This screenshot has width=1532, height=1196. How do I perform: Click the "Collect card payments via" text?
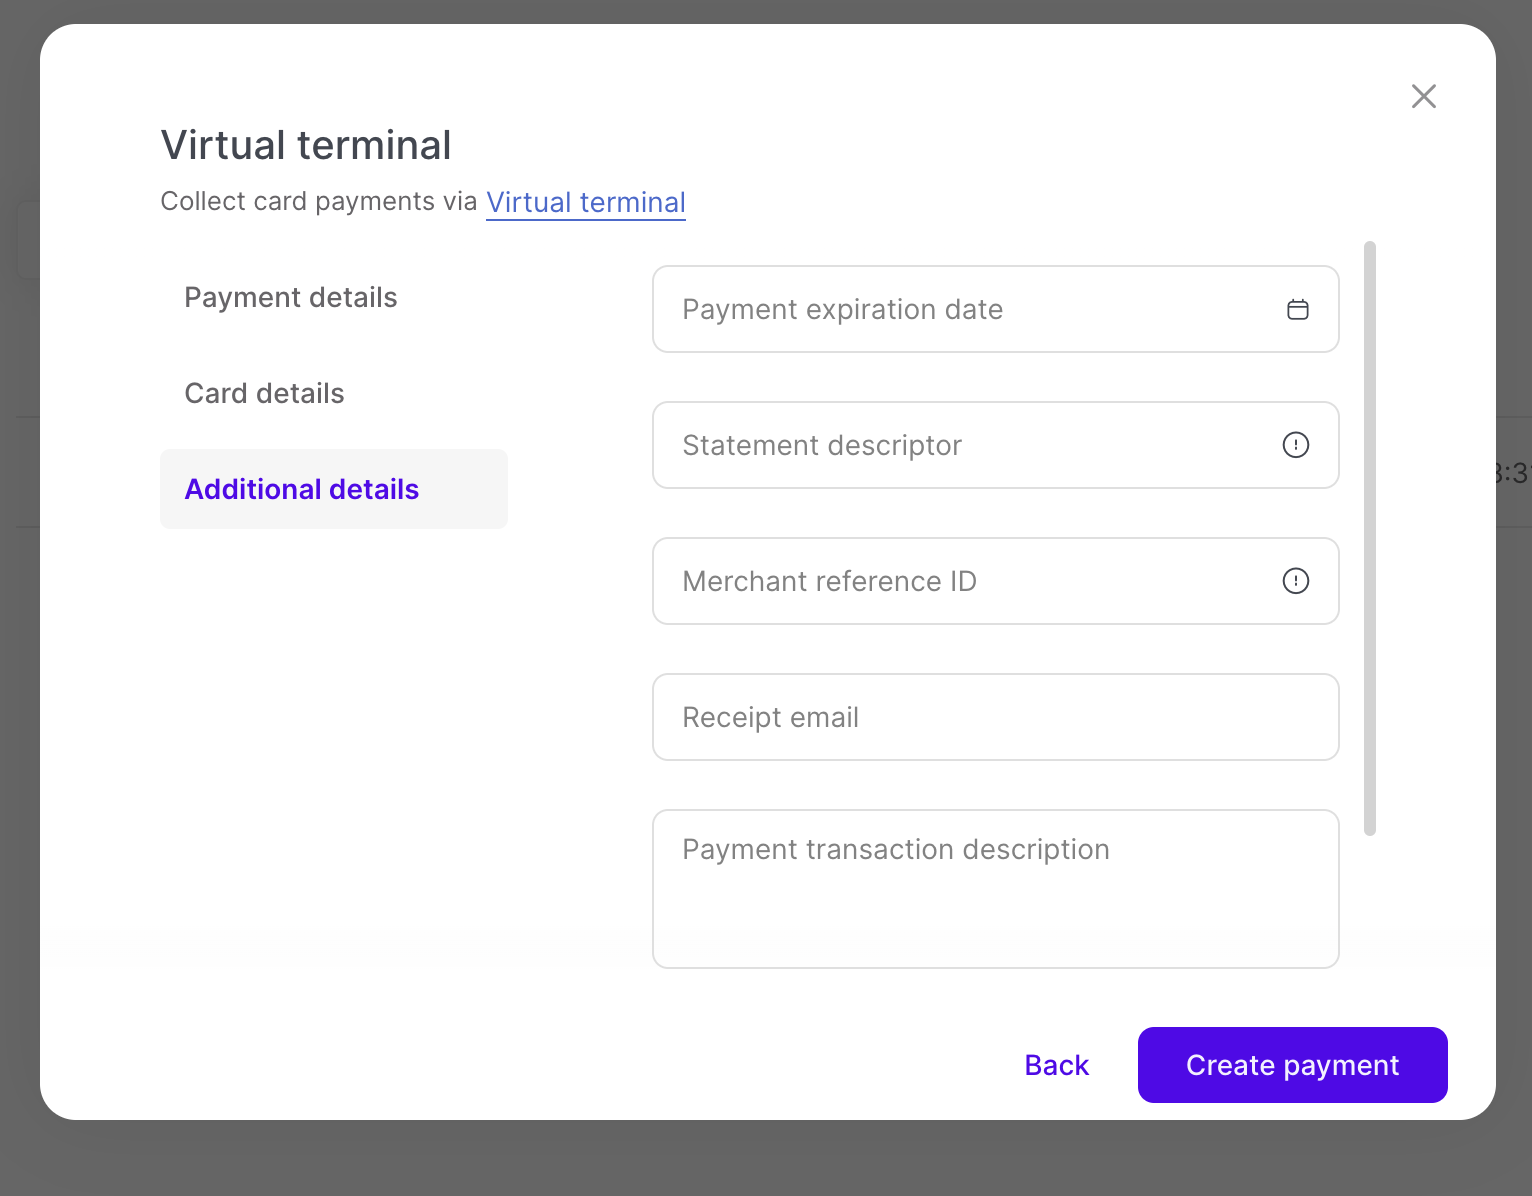coord(319,202)
